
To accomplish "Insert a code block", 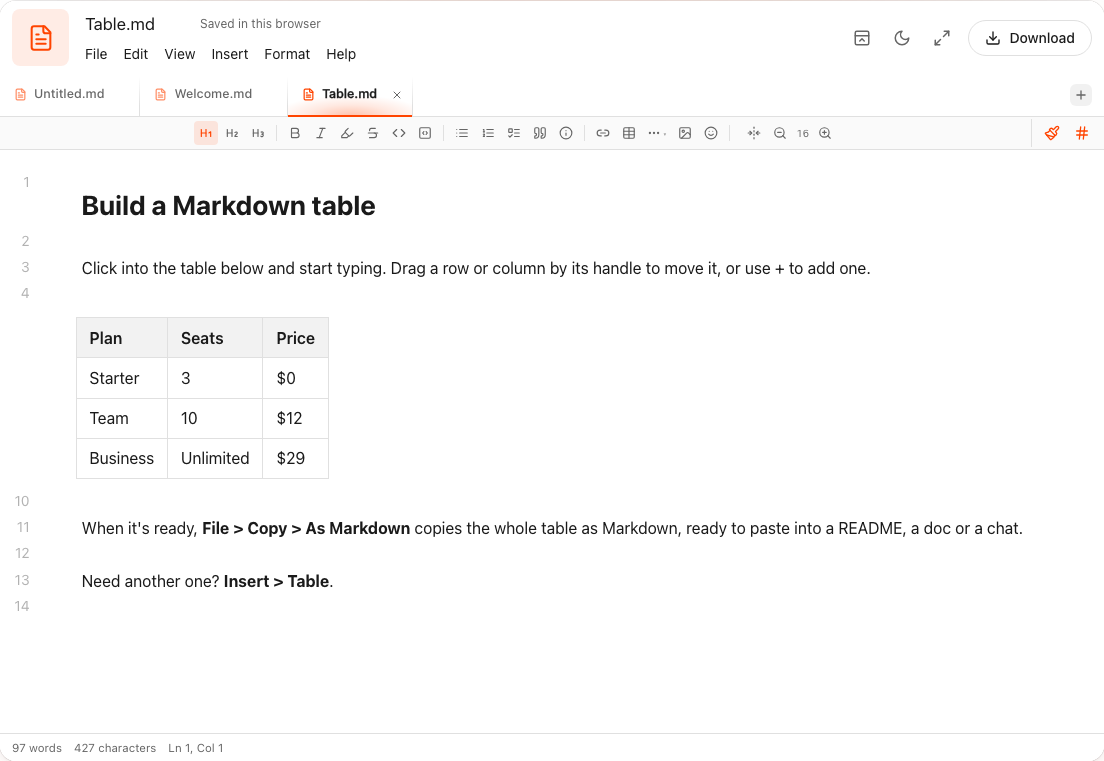I will coord(425,133).
